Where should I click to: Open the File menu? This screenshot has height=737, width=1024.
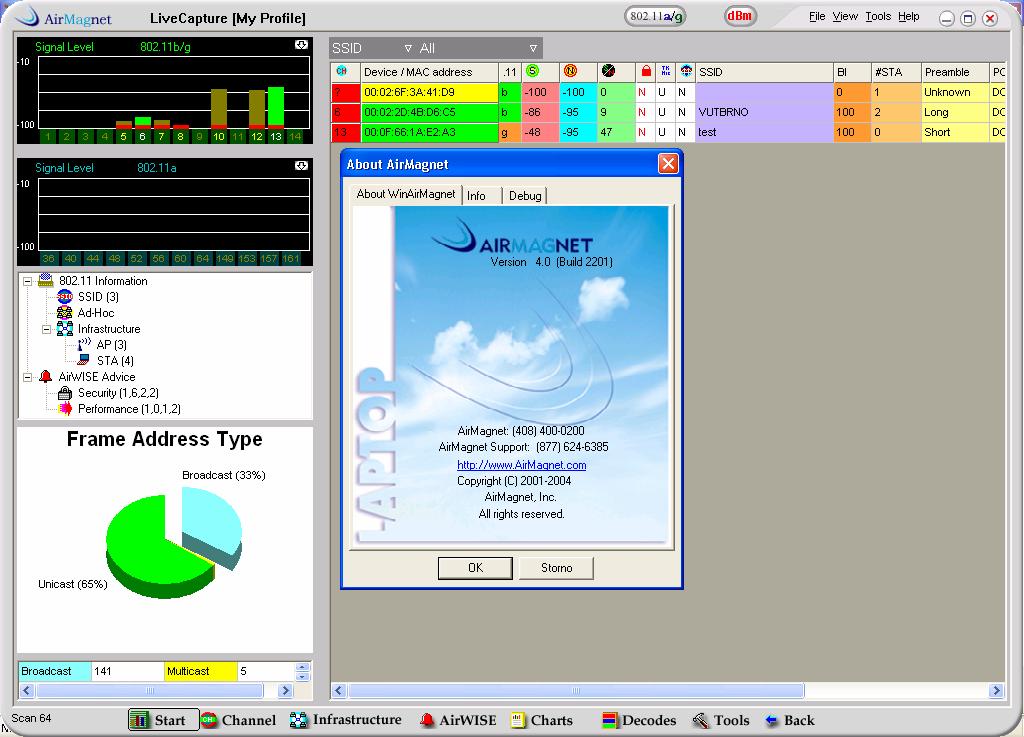817,16
